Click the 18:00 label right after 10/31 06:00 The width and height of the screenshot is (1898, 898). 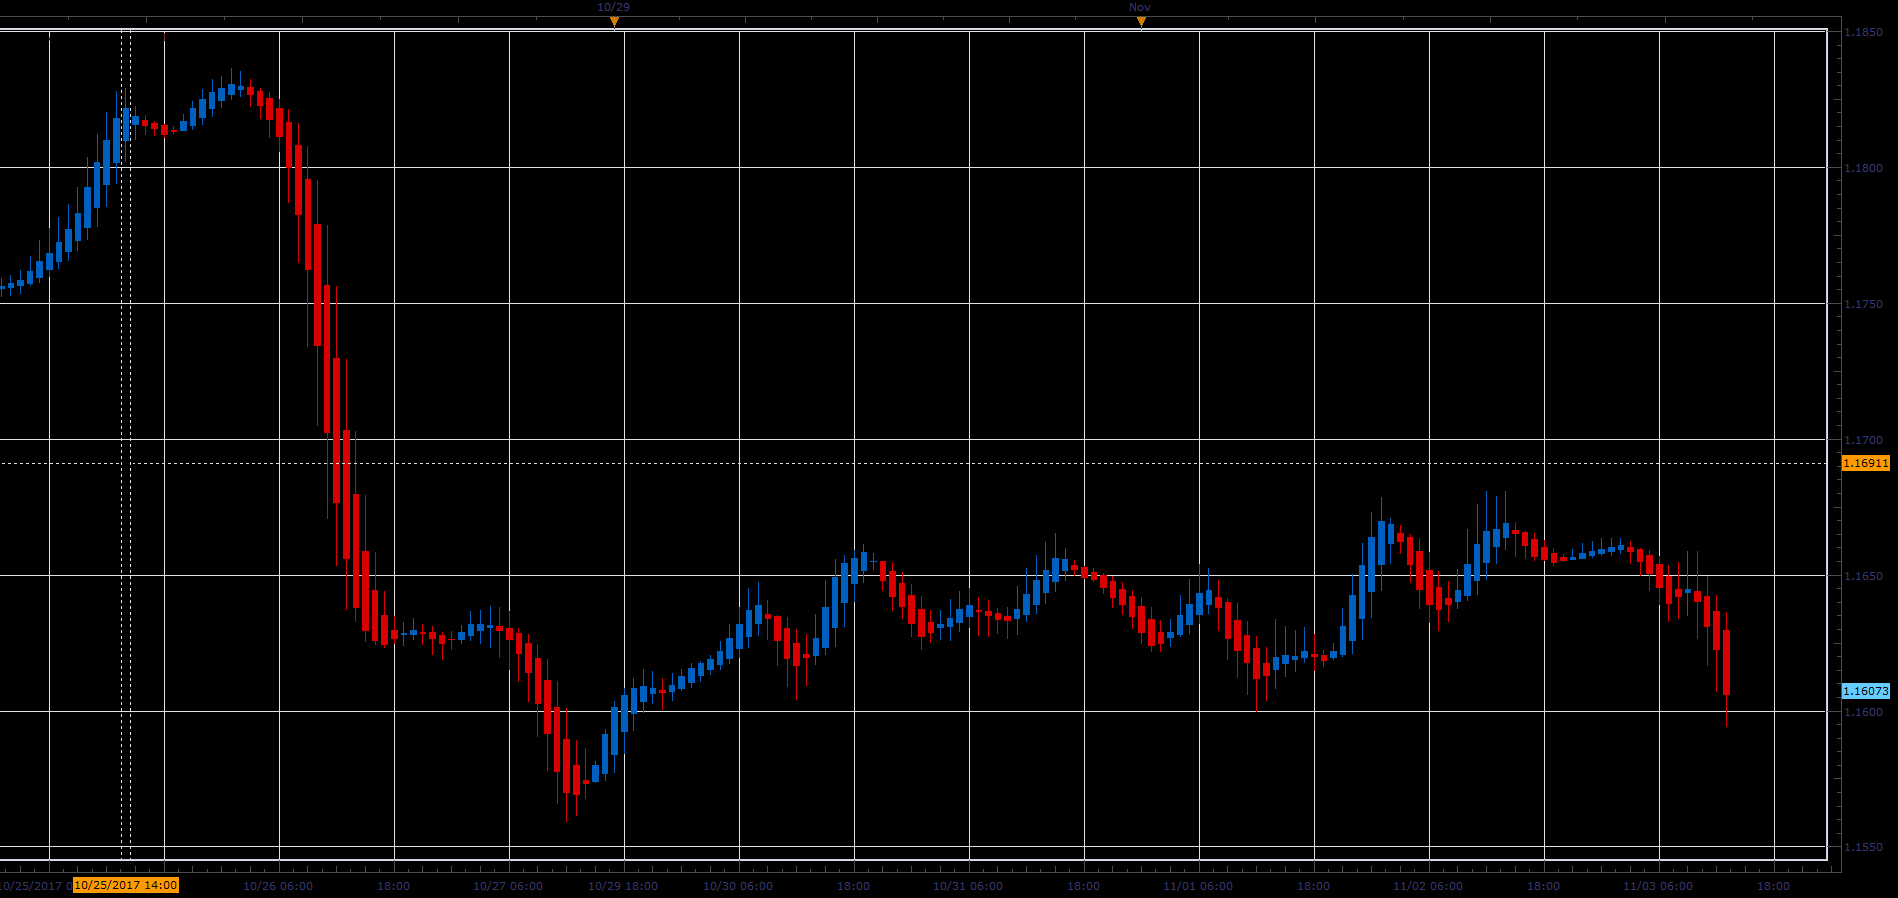pos(1084,886)
